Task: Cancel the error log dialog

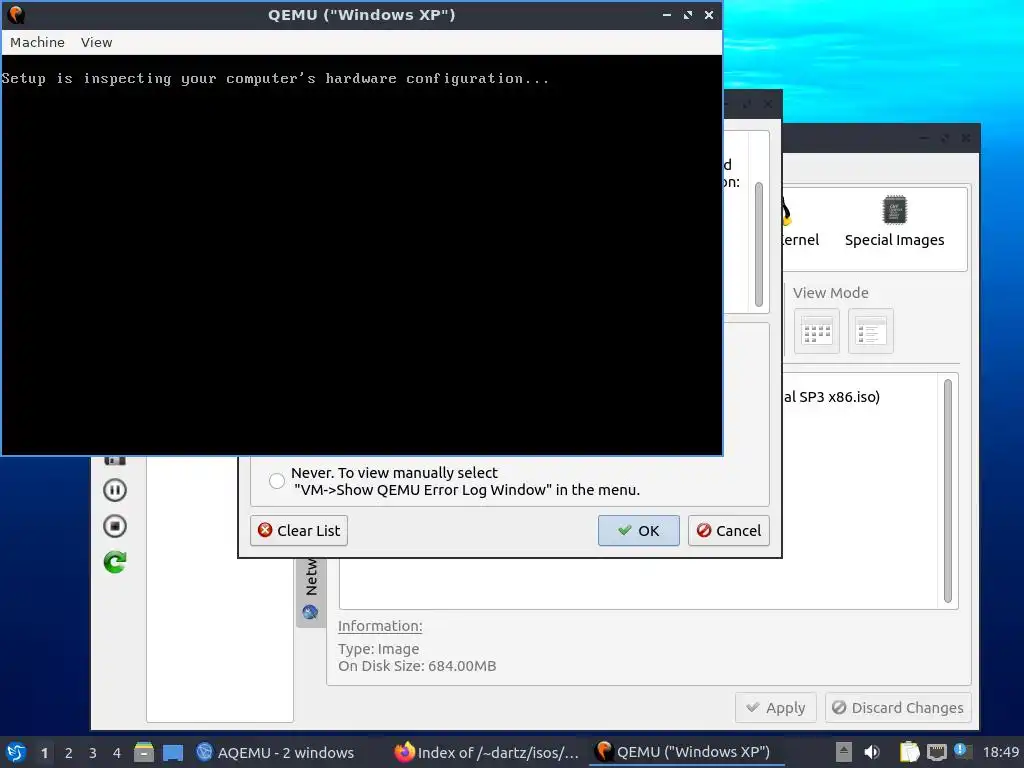Action: pos(729,530)
